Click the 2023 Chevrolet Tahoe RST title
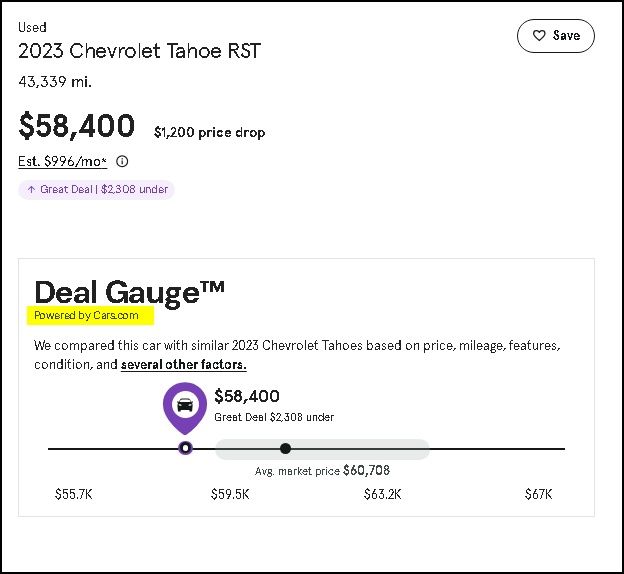The height and width of the screenshot is (574, 624). (139, 51)
